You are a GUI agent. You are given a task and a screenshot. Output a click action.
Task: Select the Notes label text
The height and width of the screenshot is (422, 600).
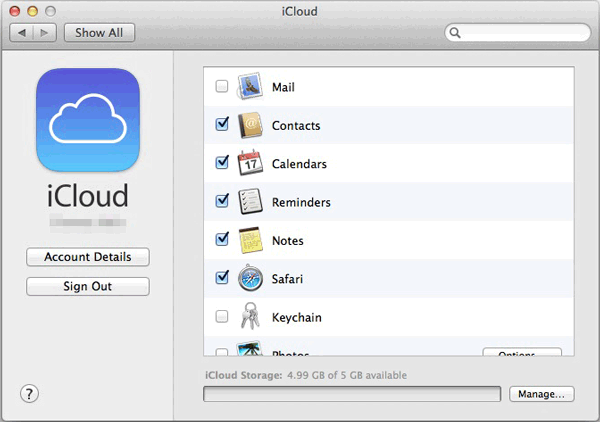pos(287,241)
